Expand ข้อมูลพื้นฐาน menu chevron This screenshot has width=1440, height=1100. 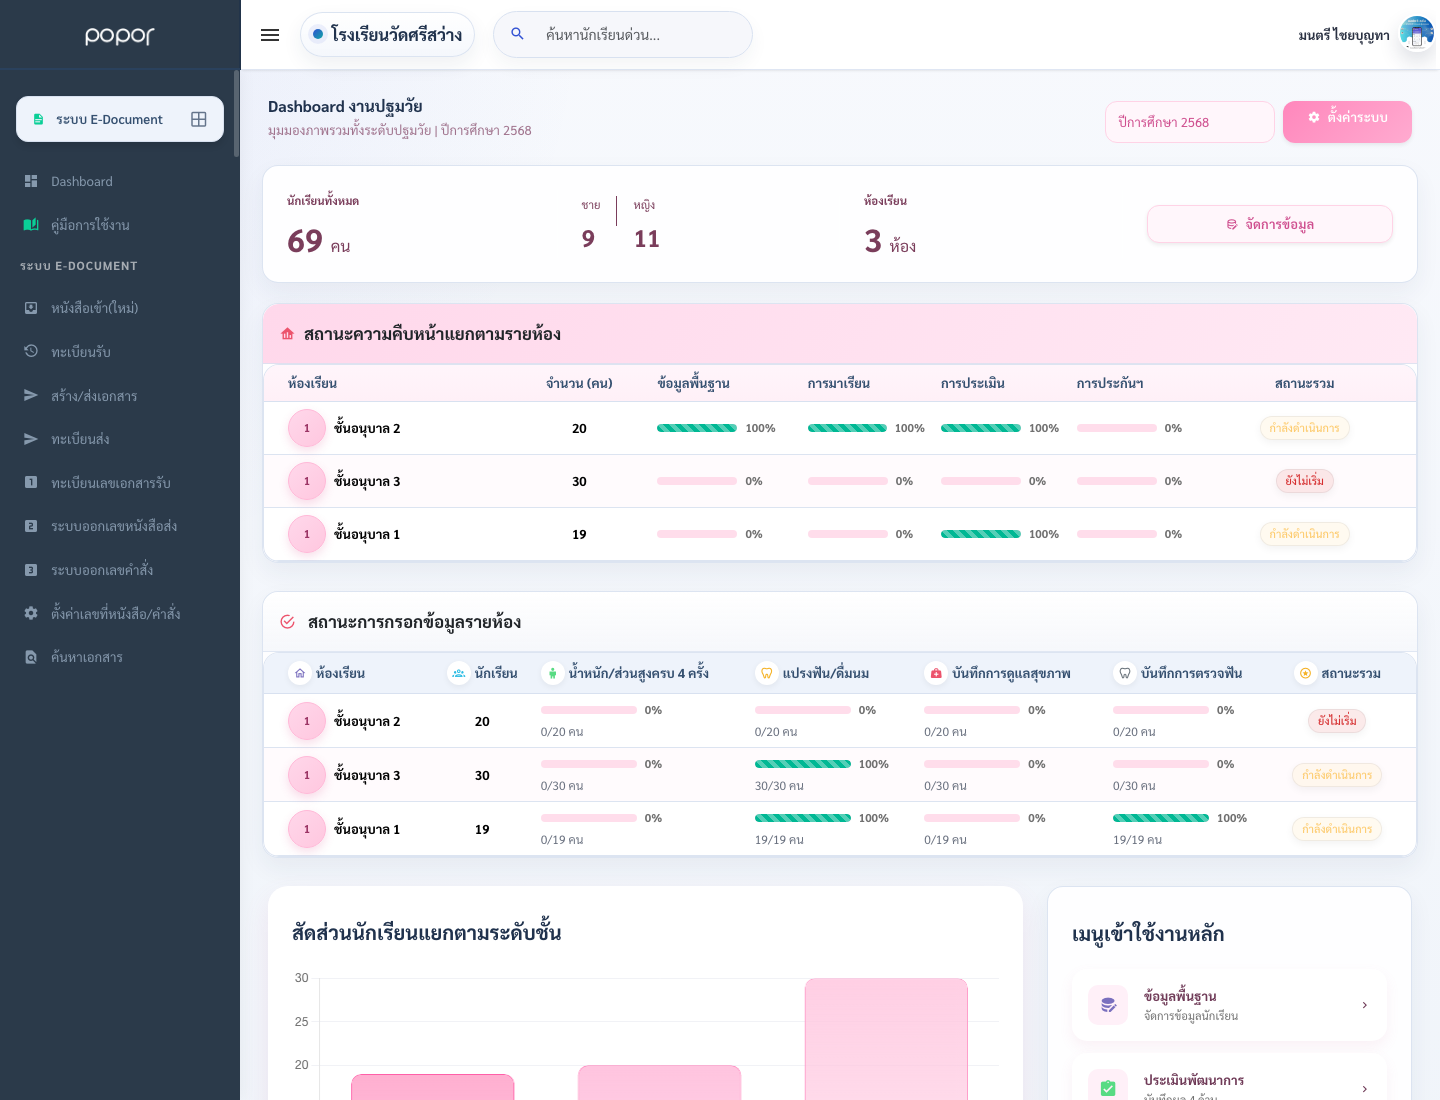pyautogui.click(x=1365, y=1005)
